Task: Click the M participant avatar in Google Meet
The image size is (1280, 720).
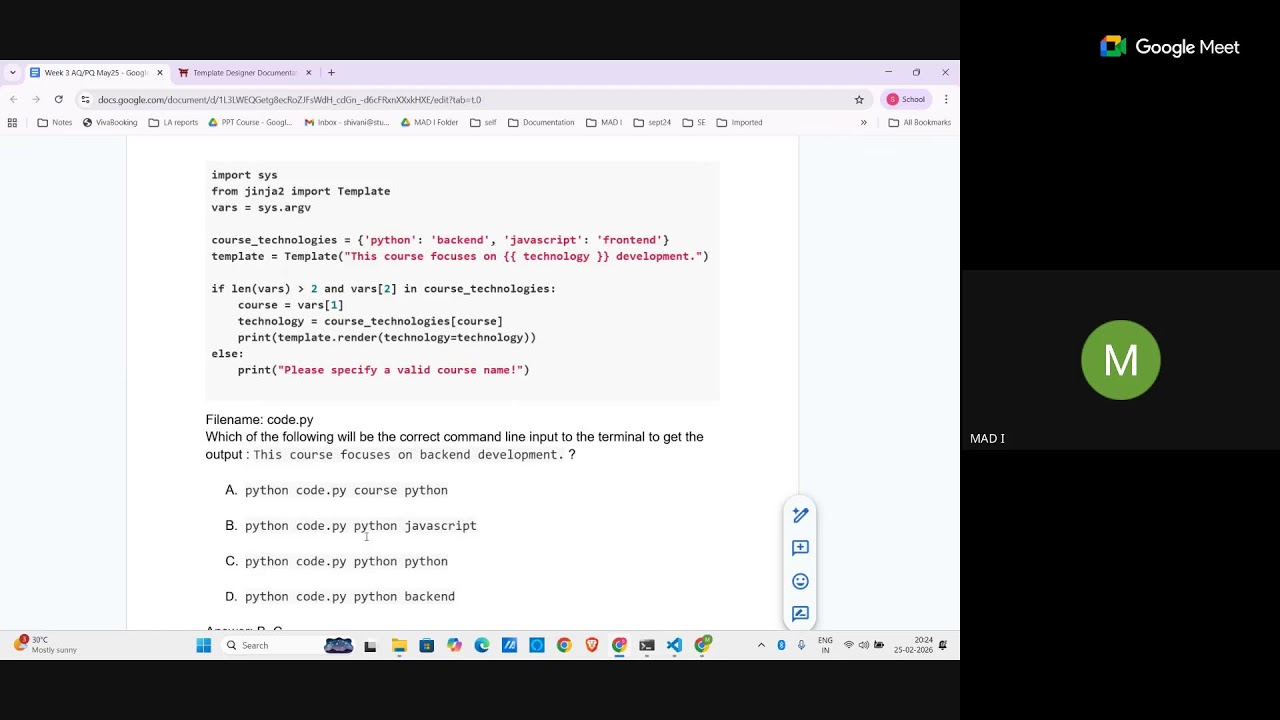Action: [x=1121, y=360]
